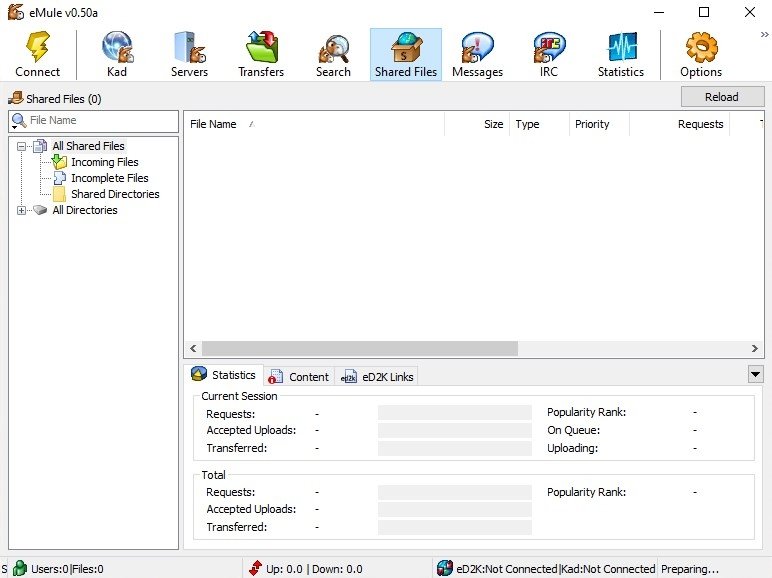Screen dimensions: 772x578
Task: Select Incomplete Files in the tree
Action: (110, 178)
